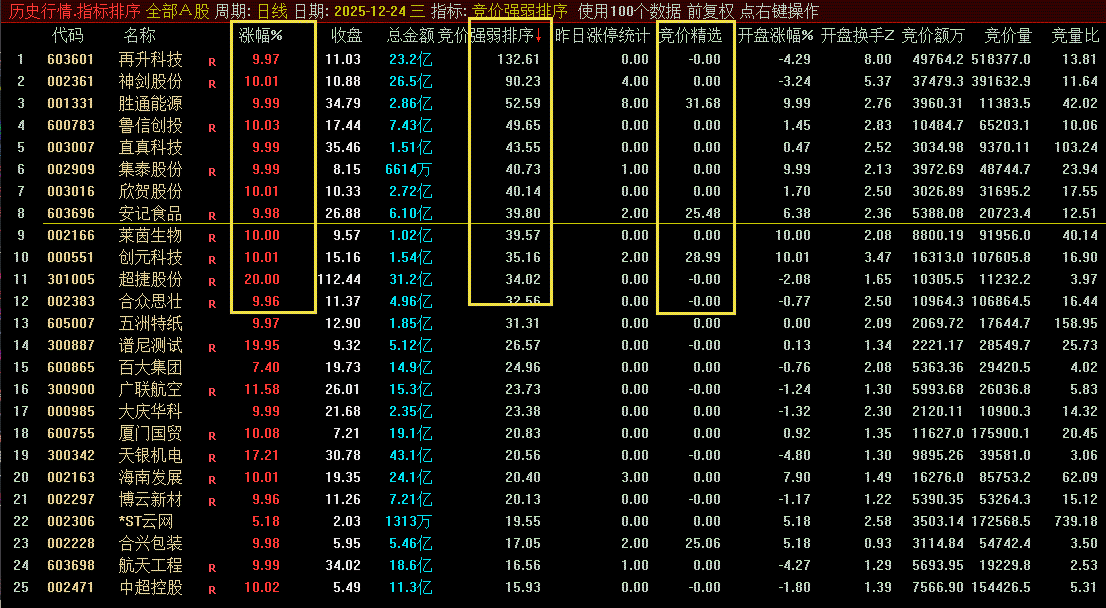The image size is (1106, 608).
Task: Click the 1313万 total amount cell
Action: [x=408, y=521]
